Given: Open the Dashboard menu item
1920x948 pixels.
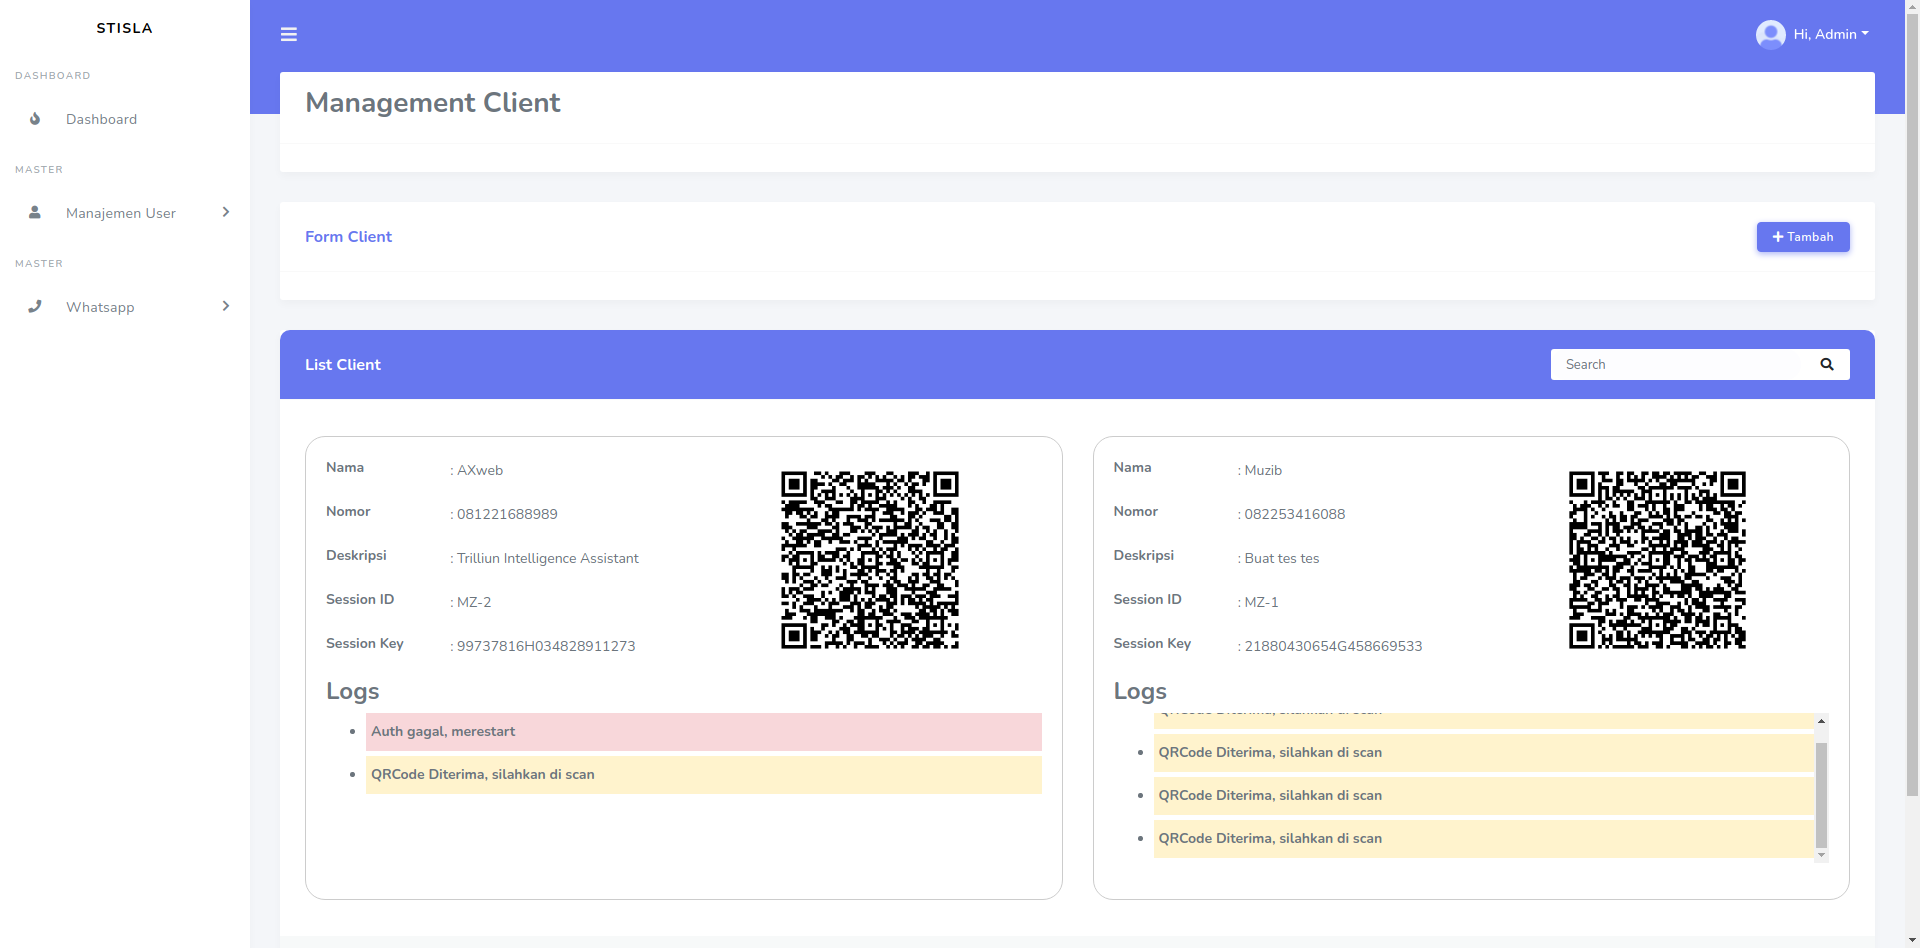Looking at the screenshot, I should pyautogui.click(x=101, y=119).
